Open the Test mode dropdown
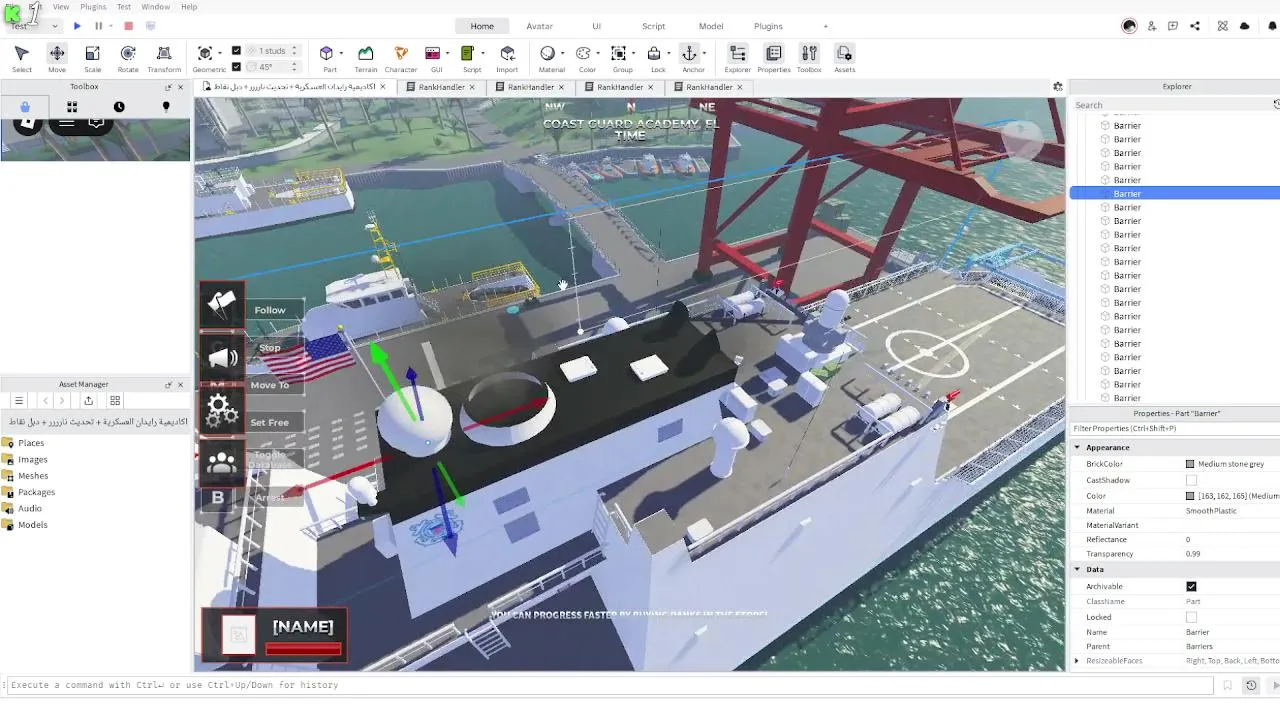 [x=33, y=26]
